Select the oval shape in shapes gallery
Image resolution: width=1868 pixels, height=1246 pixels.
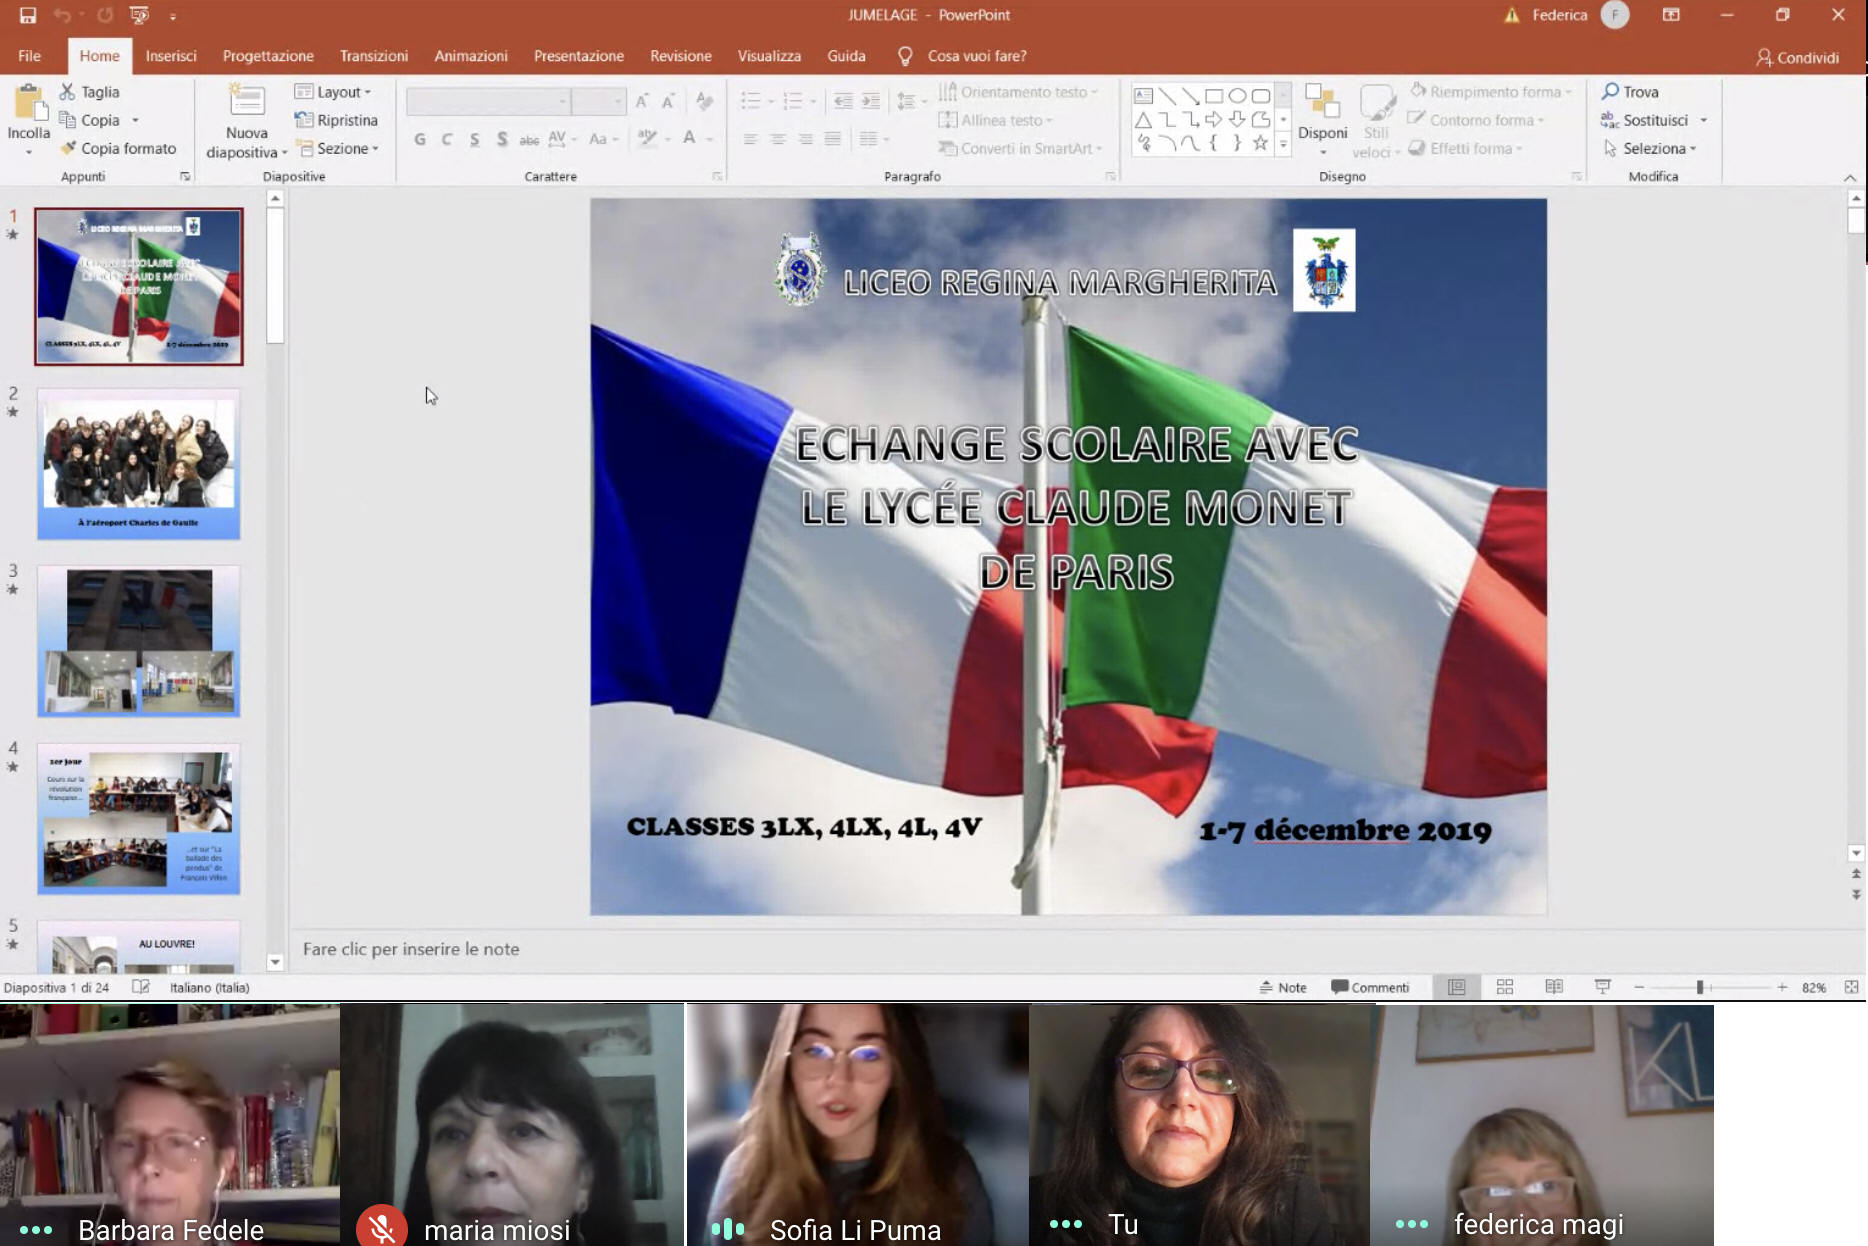click(1237, 96)
